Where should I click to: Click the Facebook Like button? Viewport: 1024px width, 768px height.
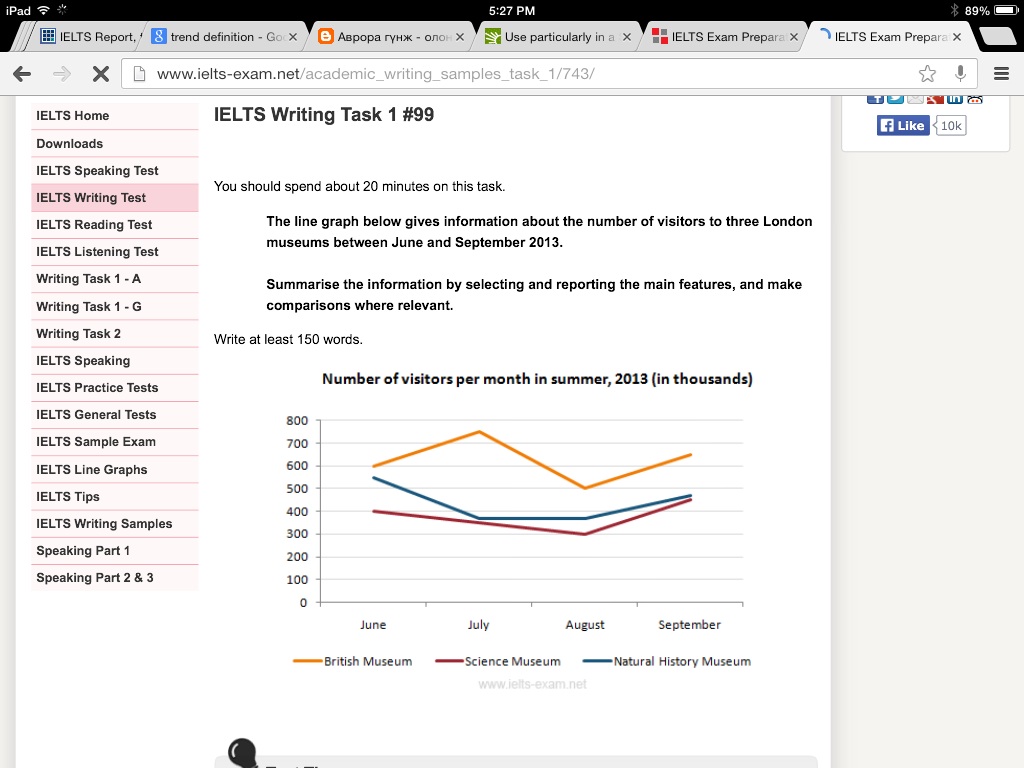point(903,125)
